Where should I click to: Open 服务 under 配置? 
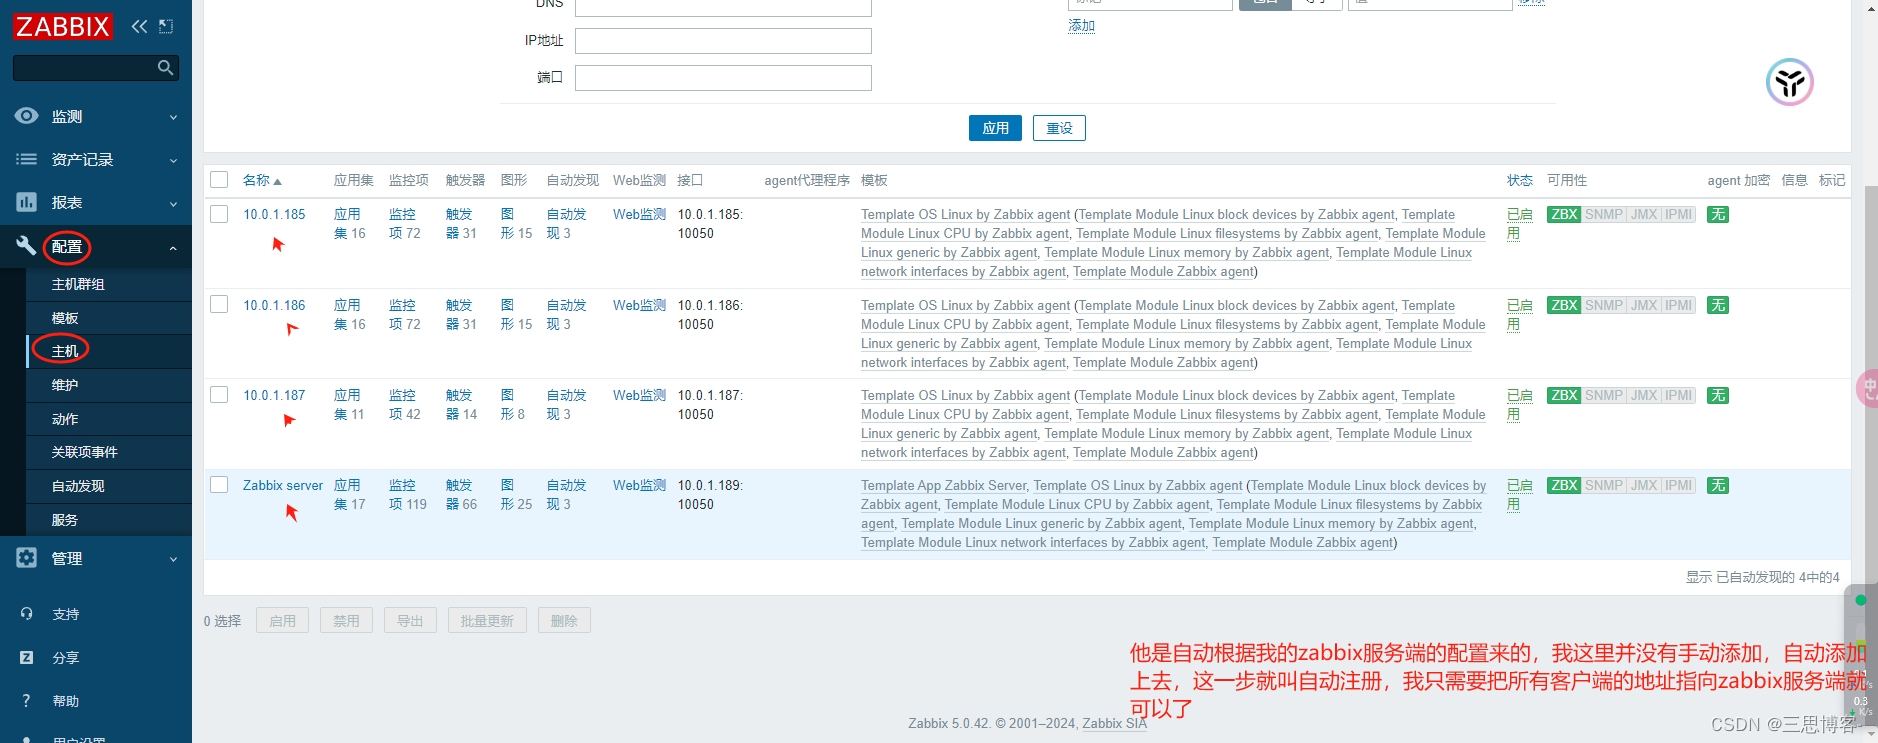tap(65, 520)
